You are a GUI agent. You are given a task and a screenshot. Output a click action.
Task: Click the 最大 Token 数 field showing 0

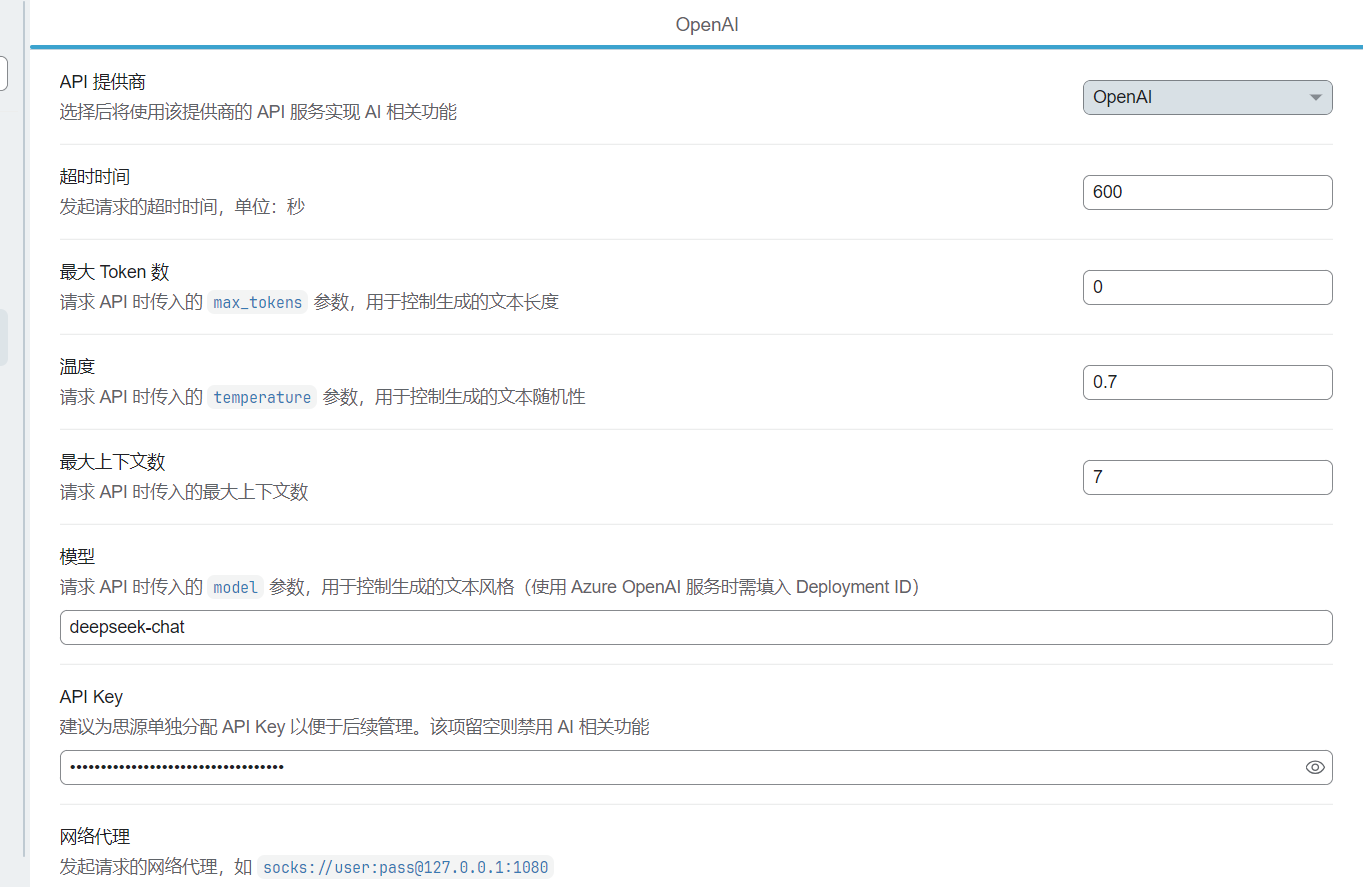(x=1207, y=287)
